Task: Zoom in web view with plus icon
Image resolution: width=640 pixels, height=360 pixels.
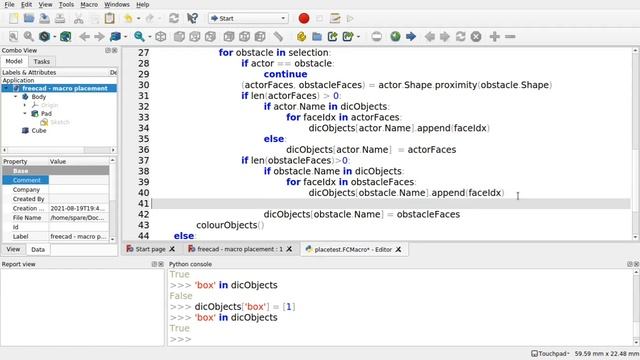Action: 495,36
